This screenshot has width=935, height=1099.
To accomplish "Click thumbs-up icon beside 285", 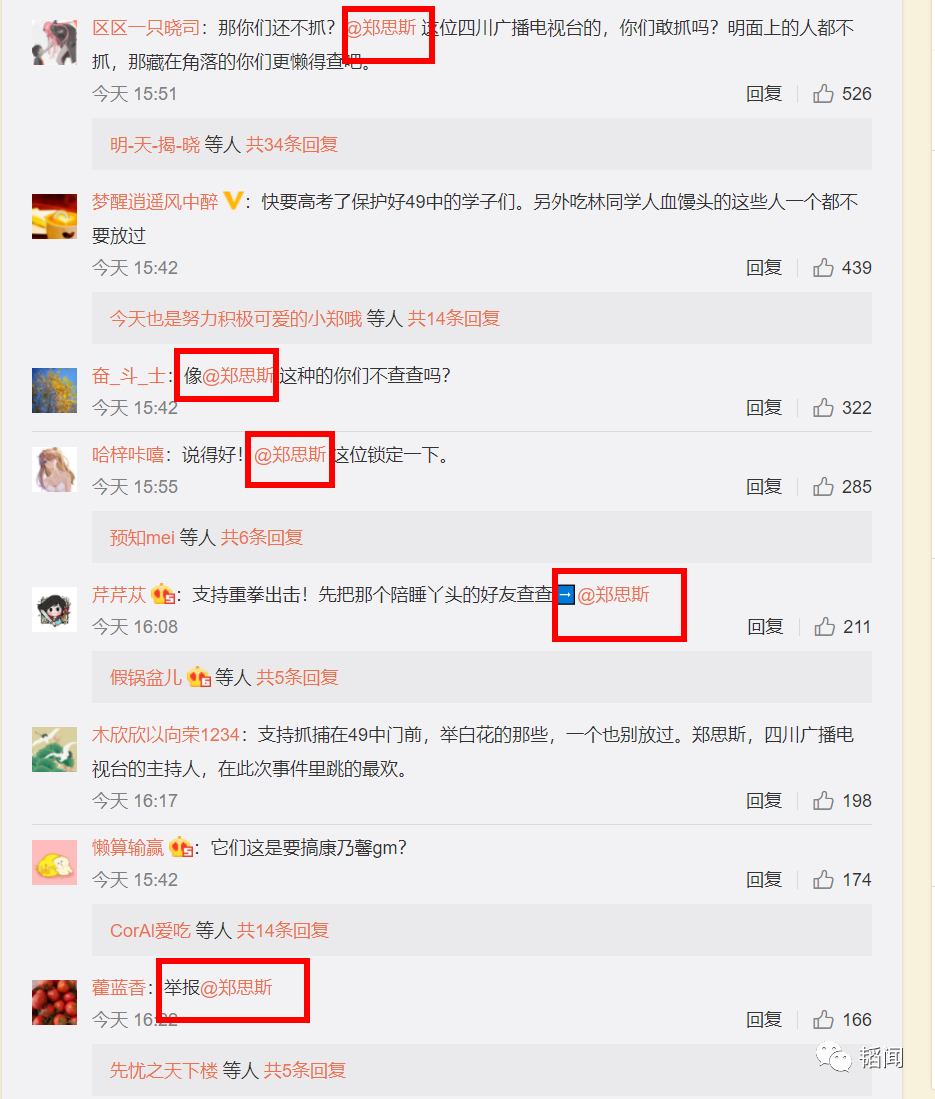I will point(823,486).
